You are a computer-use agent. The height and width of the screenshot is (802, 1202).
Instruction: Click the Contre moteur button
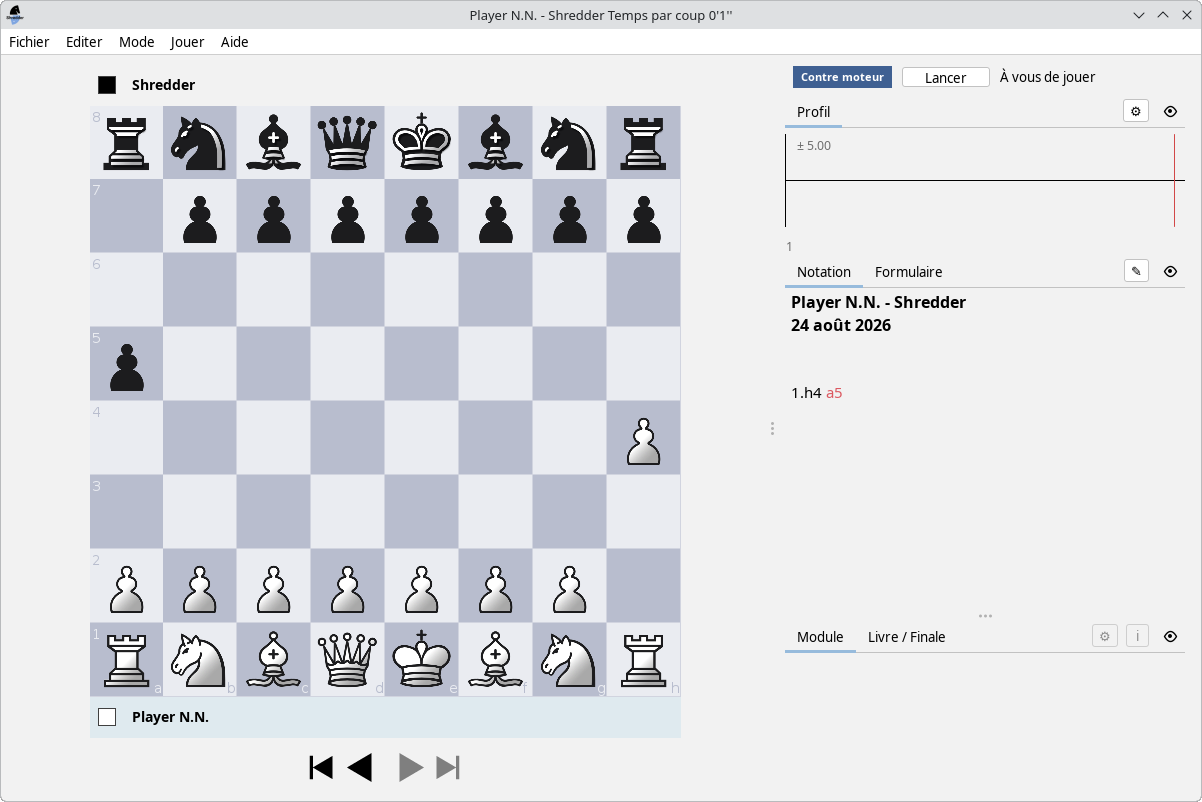[842, 77]
